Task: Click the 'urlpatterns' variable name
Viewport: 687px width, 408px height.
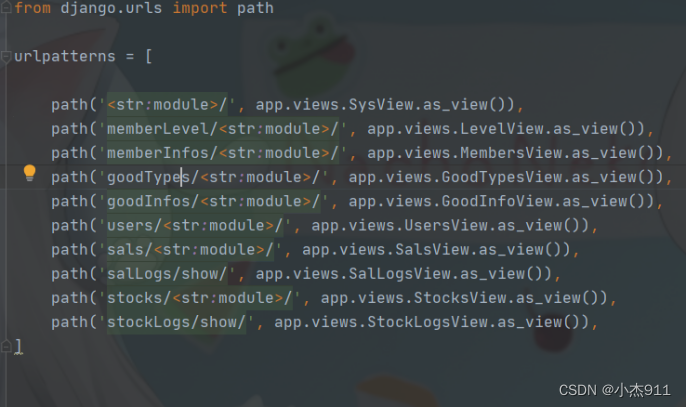Action: 65,57
